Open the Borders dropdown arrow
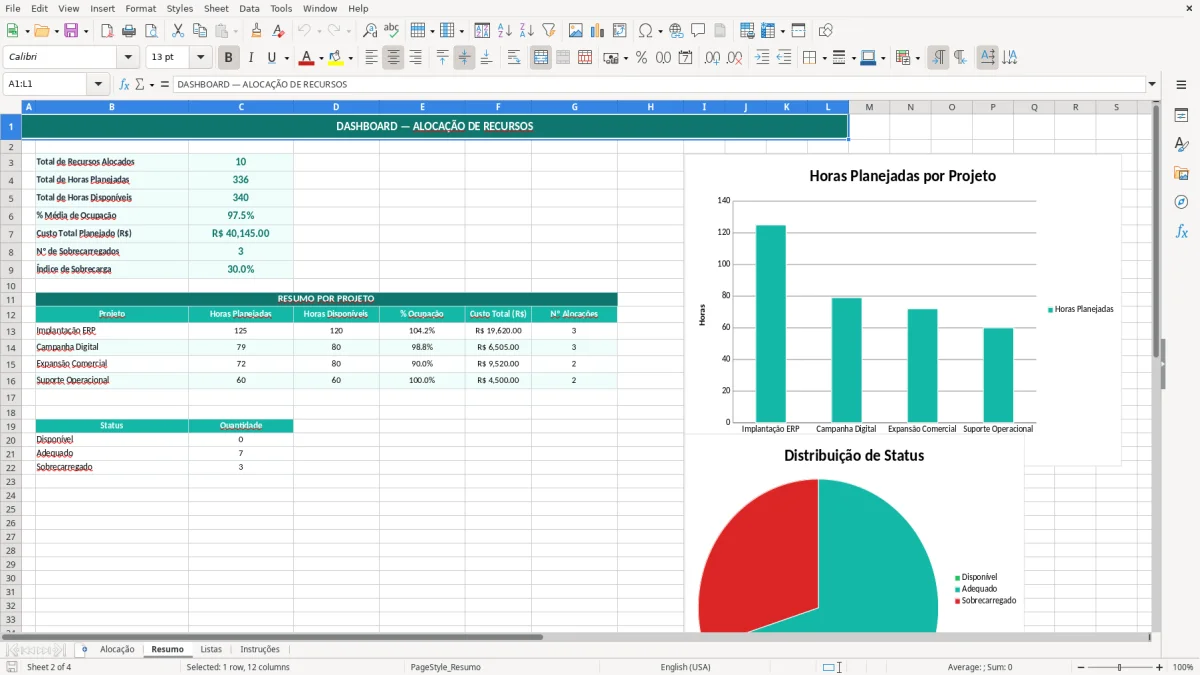Viewport: 1200px width, 675px height. pos(824,58)
